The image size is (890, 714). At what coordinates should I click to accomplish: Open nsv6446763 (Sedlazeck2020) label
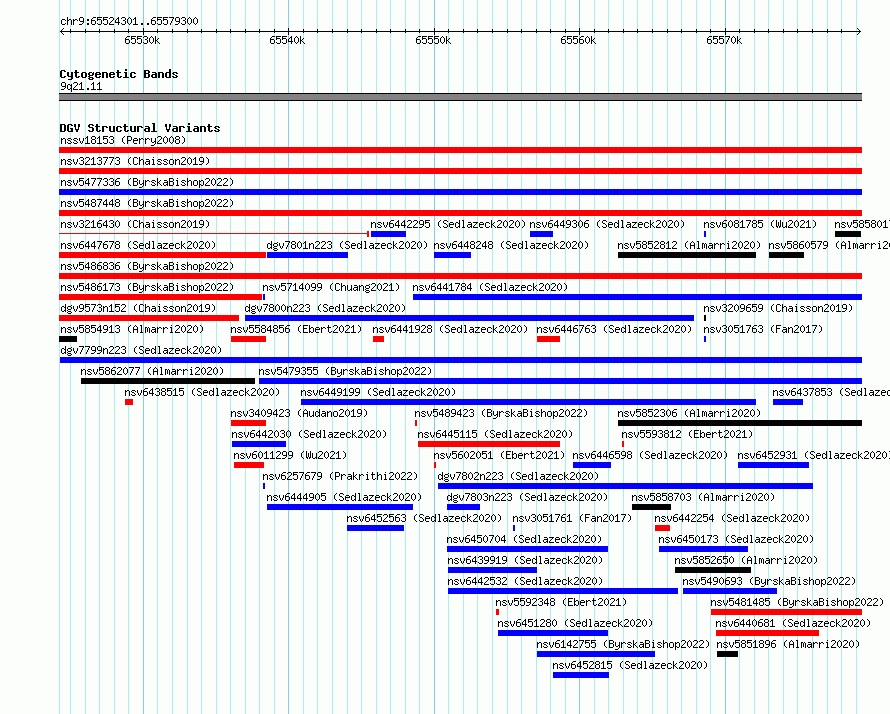coord(614,329)
